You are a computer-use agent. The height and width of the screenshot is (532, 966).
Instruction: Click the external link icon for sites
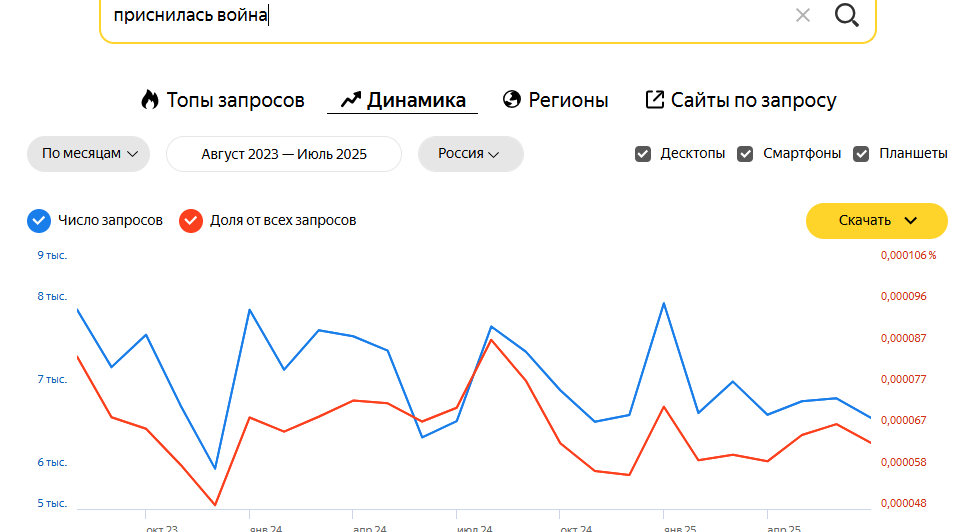click(x=655, y=100)
